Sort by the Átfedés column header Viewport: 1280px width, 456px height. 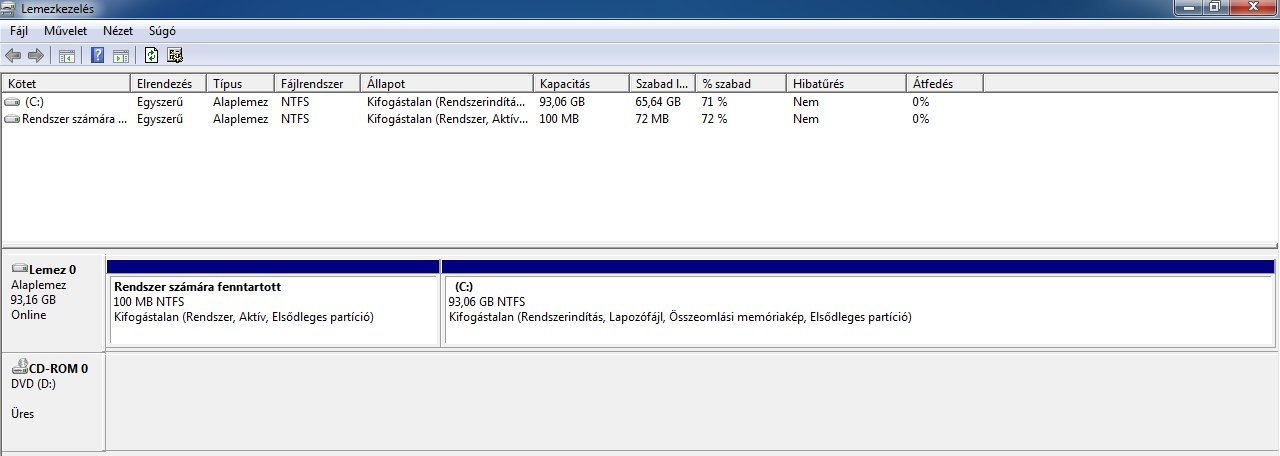click(945, 84)
